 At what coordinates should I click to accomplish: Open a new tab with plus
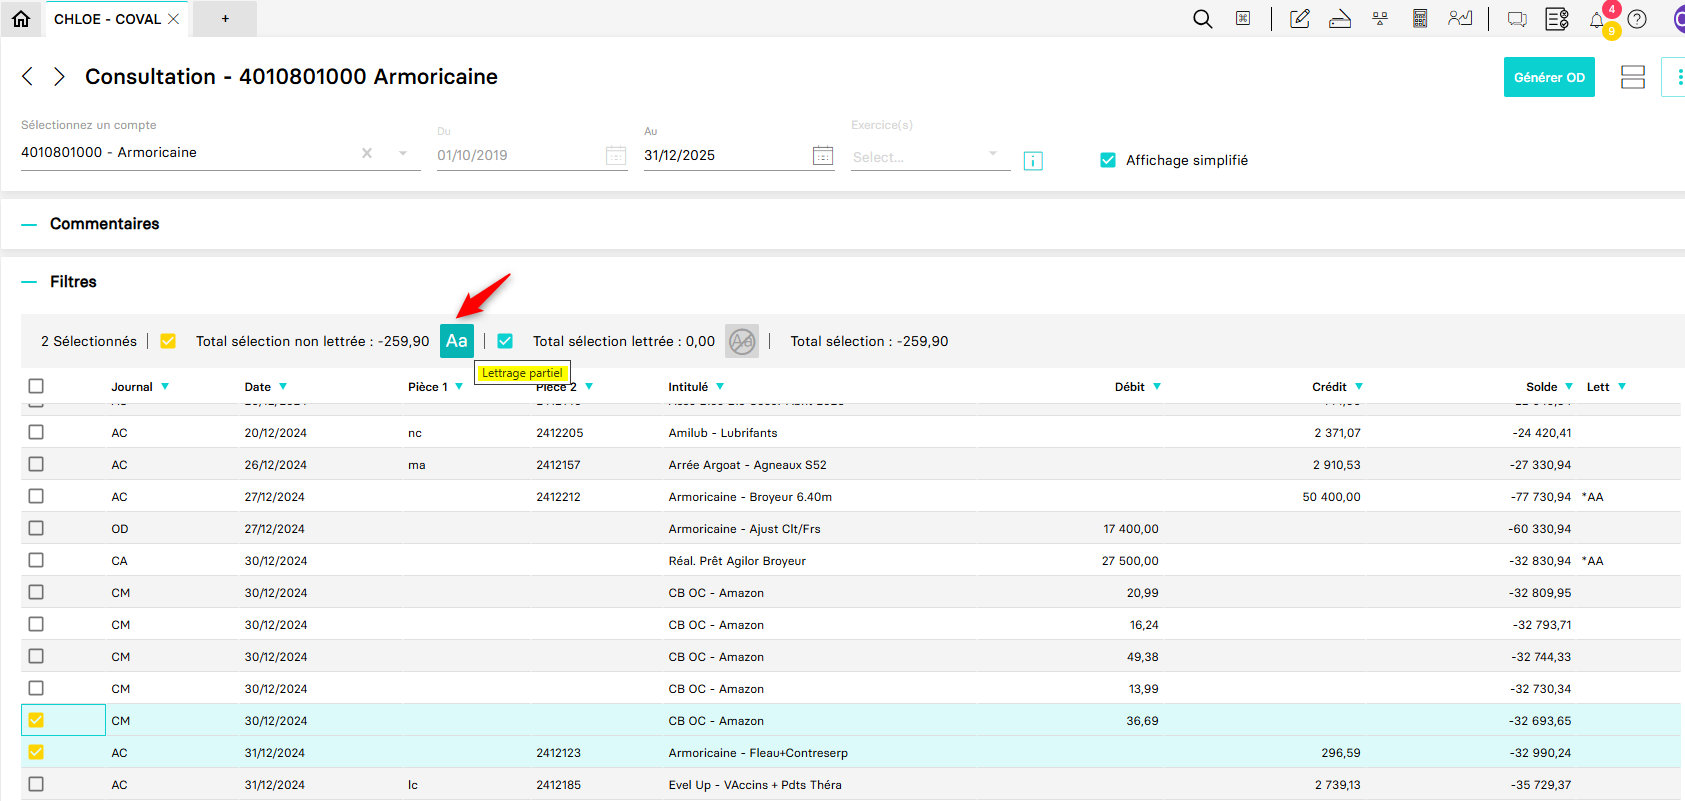coord(225,19)
